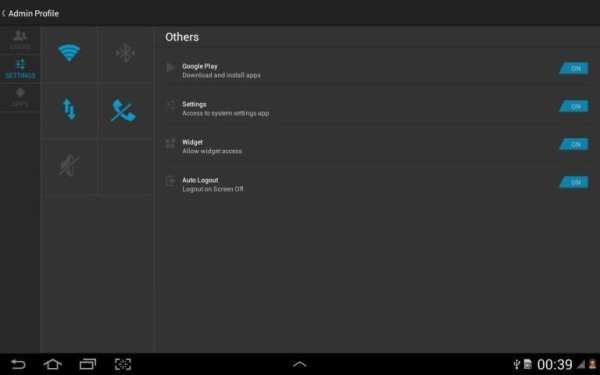600x375 pixels.
Task: Click the 'Others' section heading
Action: pos(182,37)
